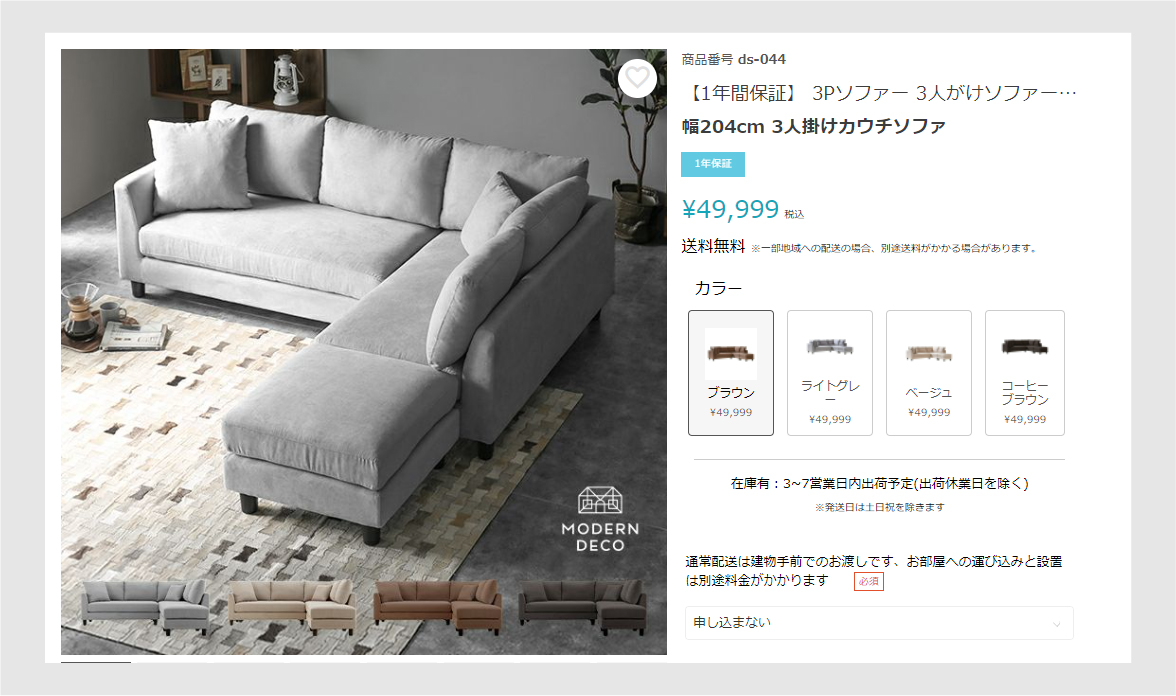
Task: Click the MODERN DECO logo on the image
Action: [x=600, y=520]
